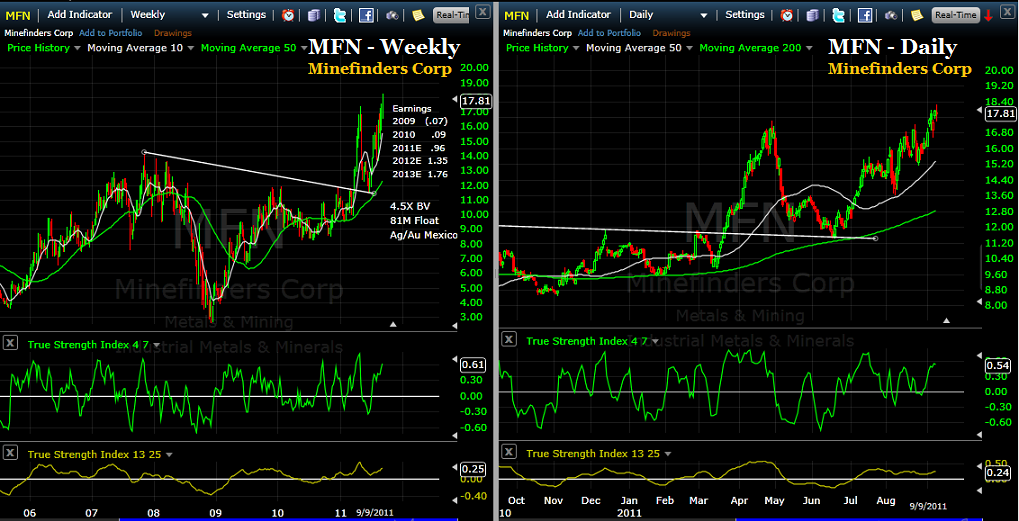Open the sticky note icon in Daily chart
Screen dimensions: 1019x521
(x=916, y=15)
